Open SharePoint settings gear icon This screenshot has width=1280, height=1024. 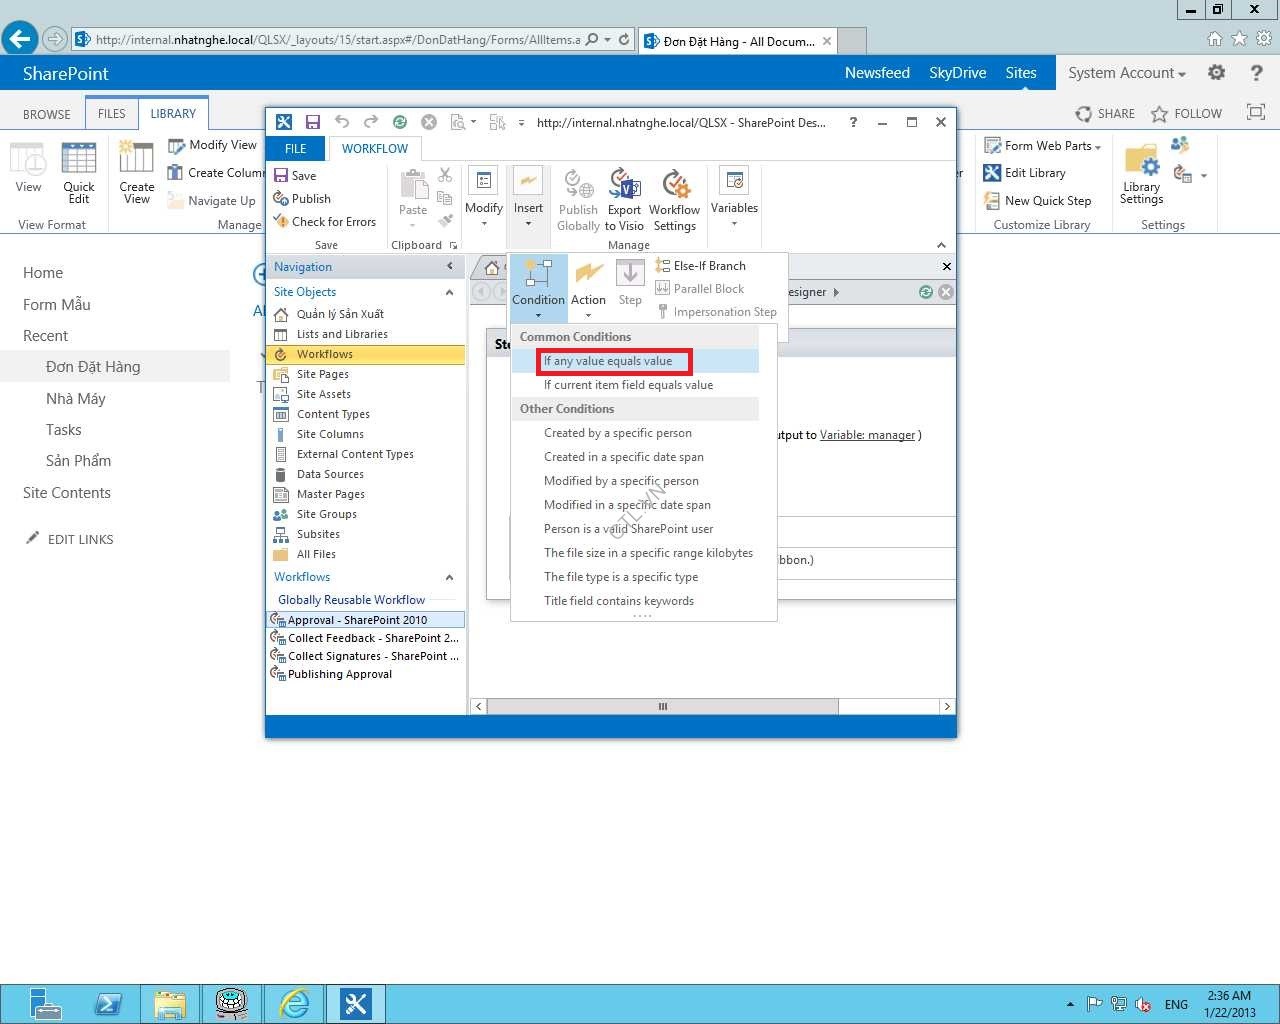[1216, 73]
